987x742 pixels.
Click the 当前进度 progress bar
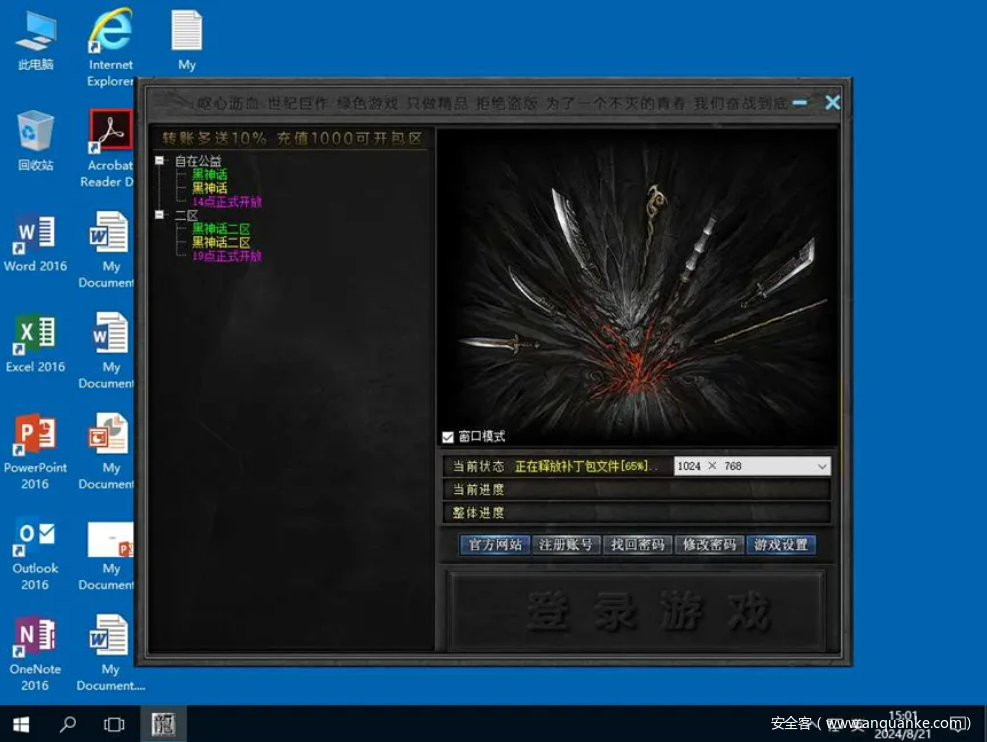point(637,490)
